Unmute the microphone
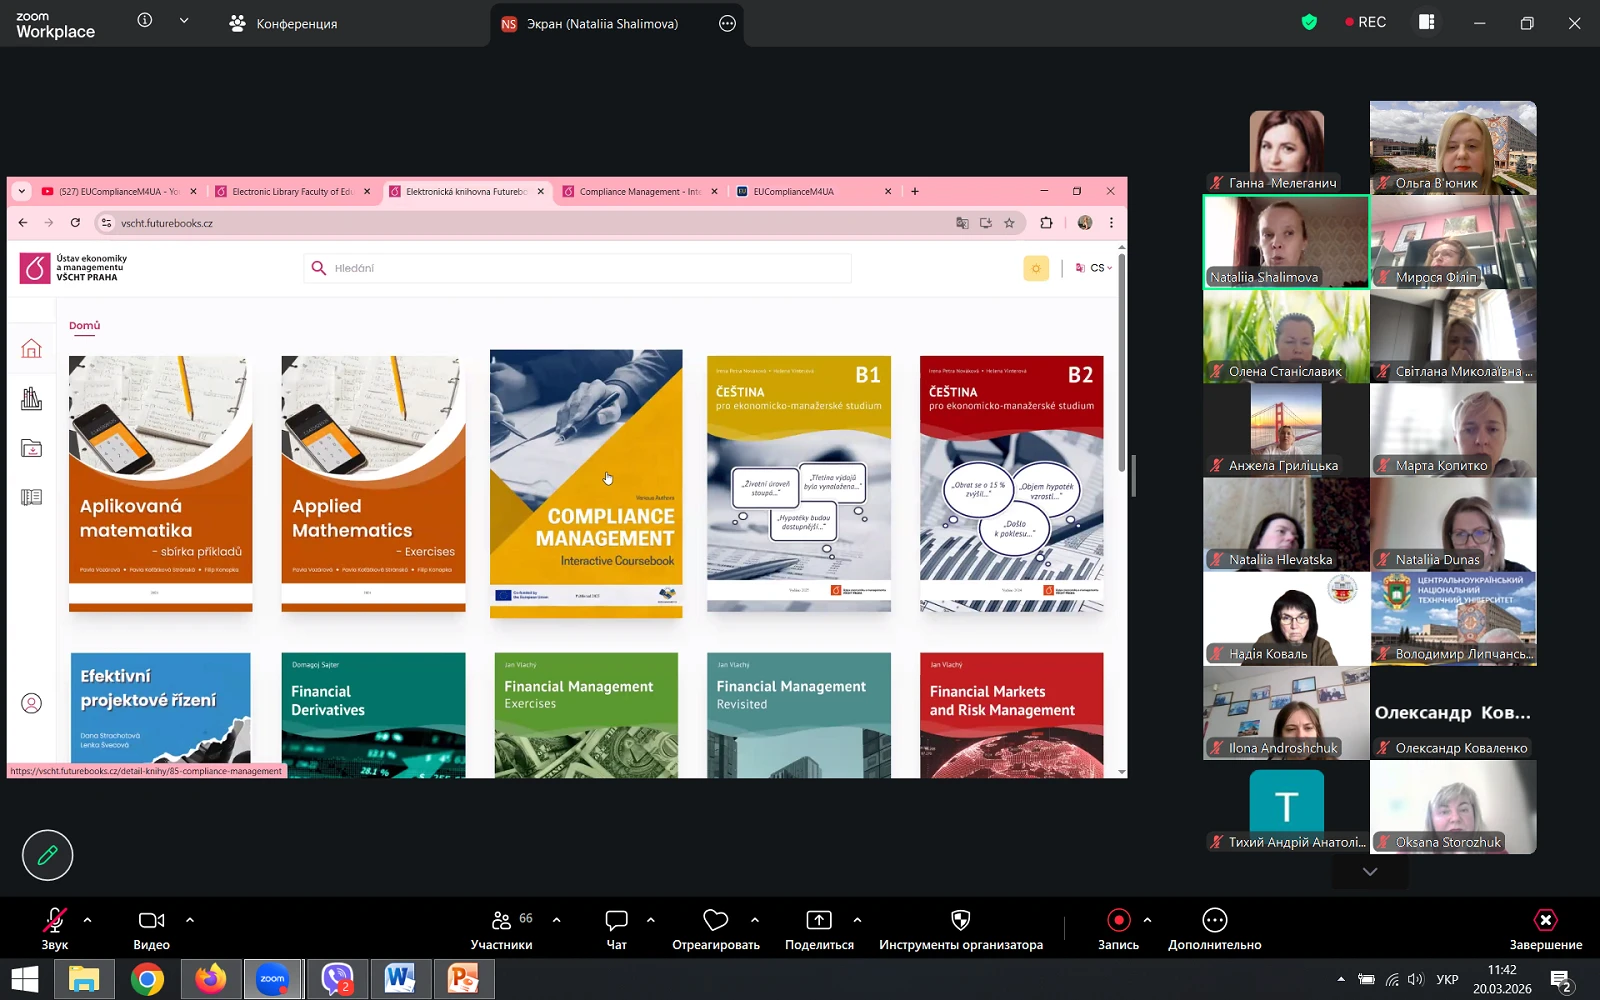Image resolution: width=1600 pixels, height=1000 pixels. (x=54, y=928)
